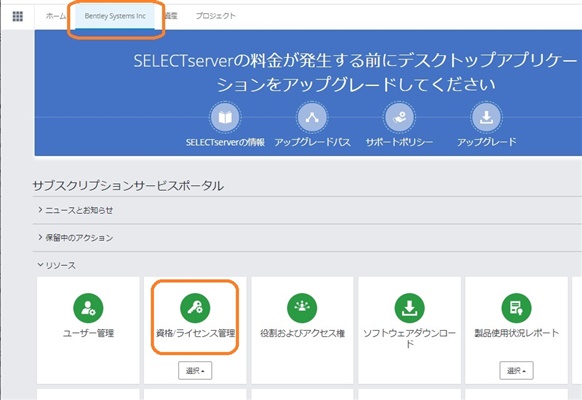Screen dimensions: 582x400
Task: Collapse the リソース section
Action: tap(57, 265)
